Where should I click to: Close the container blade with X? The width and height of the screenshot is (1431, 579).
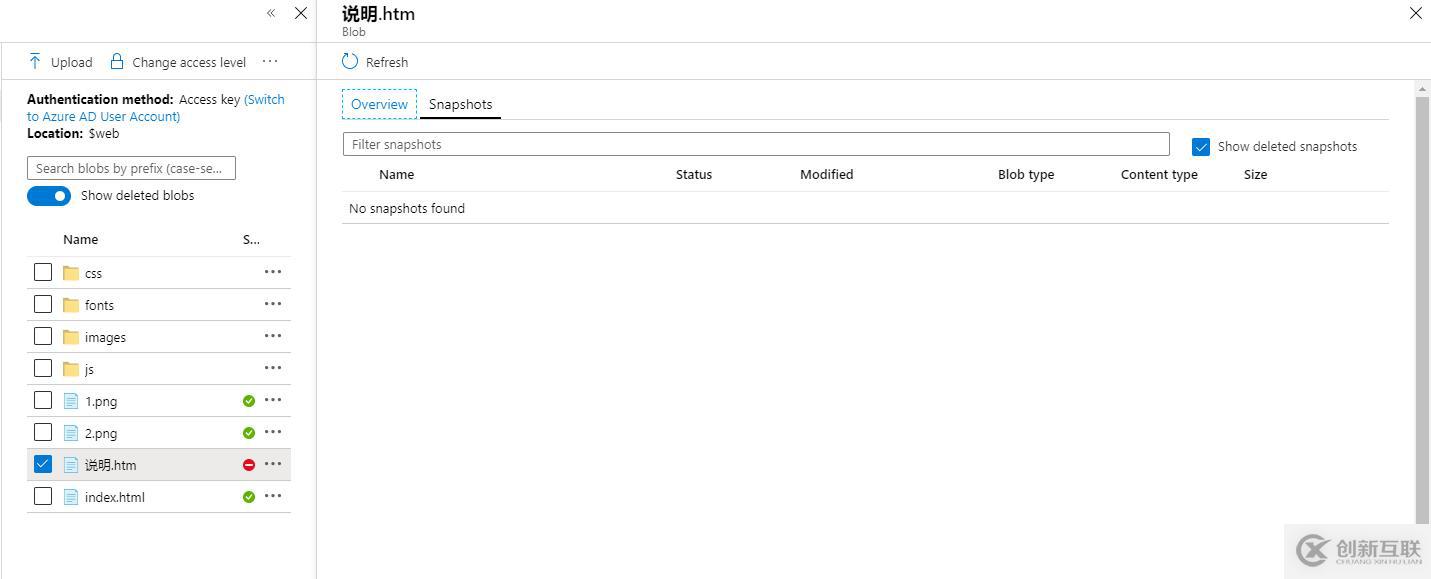(x=301, y=13)
